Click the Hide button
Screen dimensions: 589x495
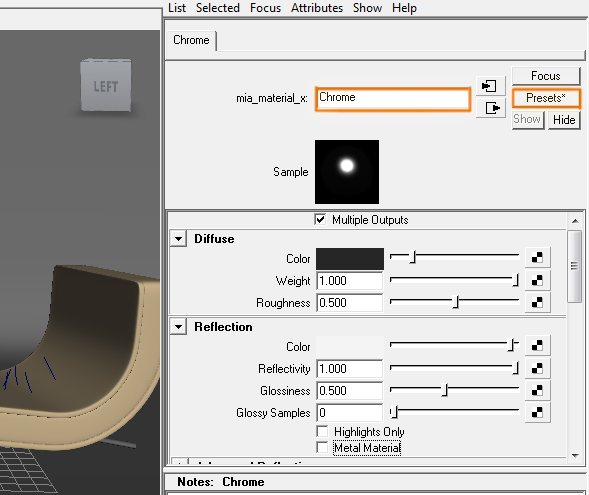point(564,120)
